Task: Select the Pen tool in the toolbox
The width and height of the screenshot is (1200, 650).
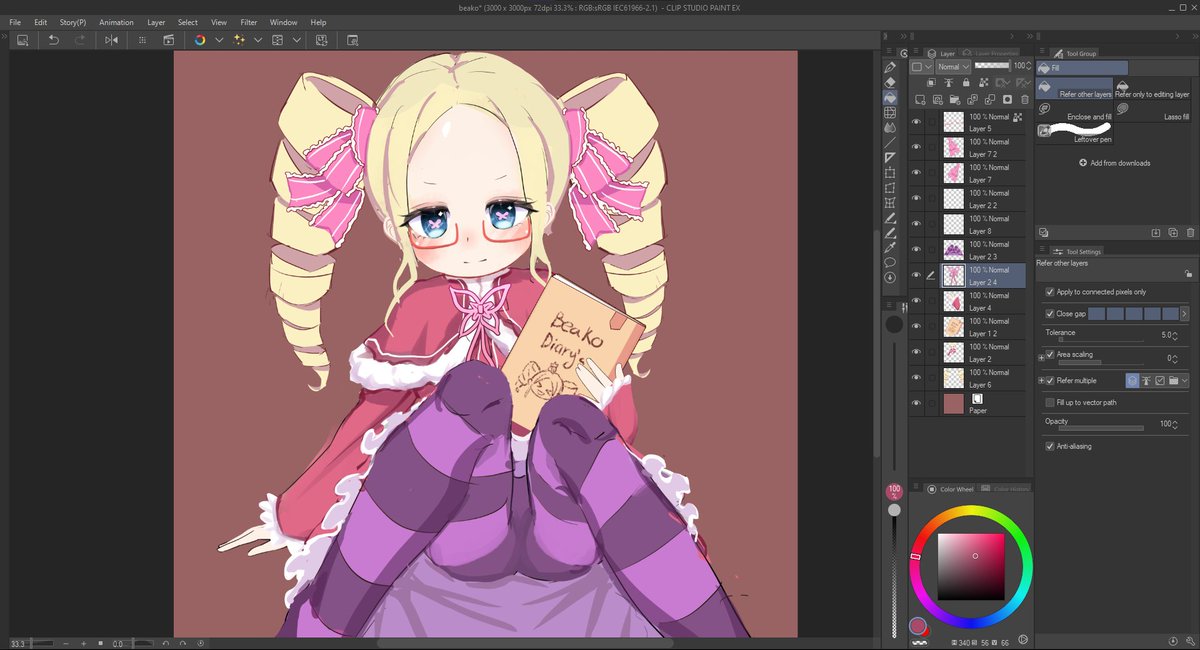Action: [x=890, y=67]
